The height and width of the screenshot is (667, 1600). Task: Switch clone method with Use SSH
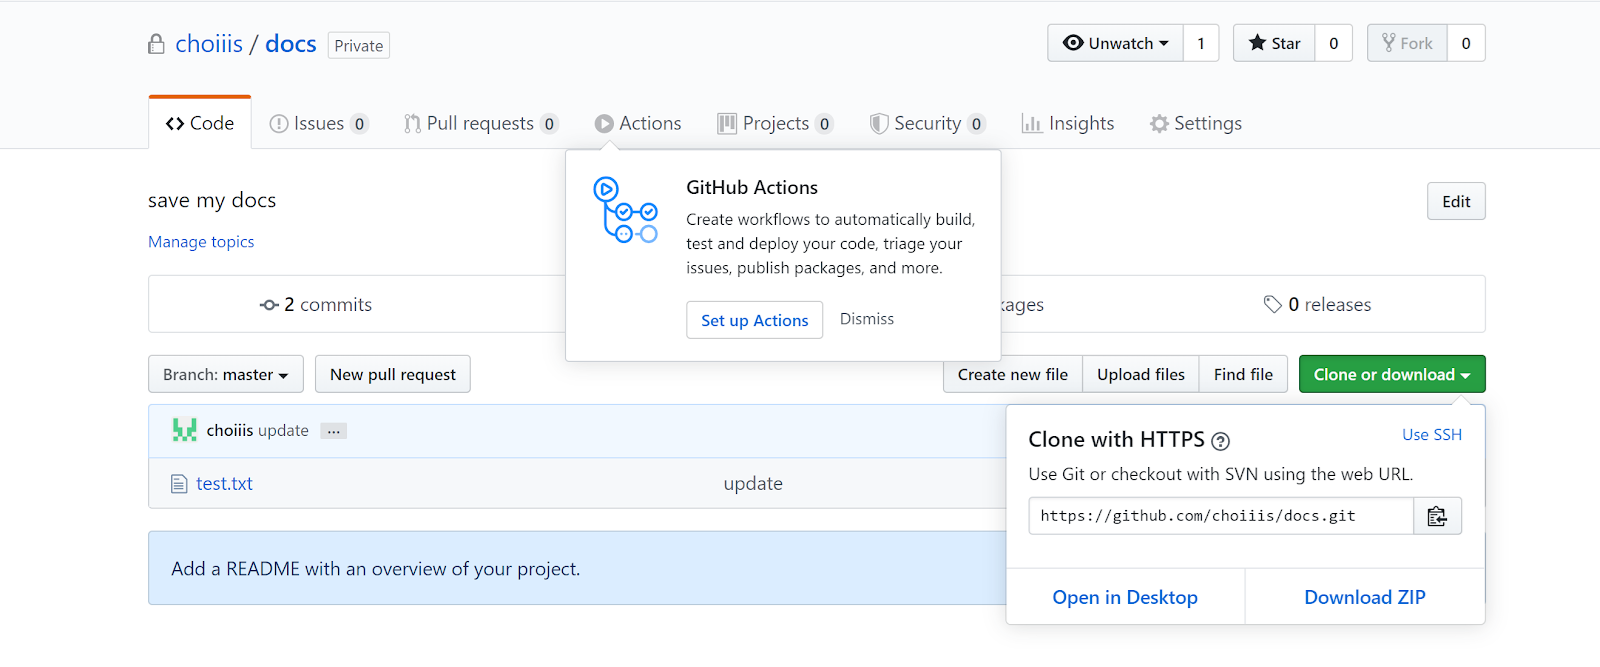coord(1432,435)
